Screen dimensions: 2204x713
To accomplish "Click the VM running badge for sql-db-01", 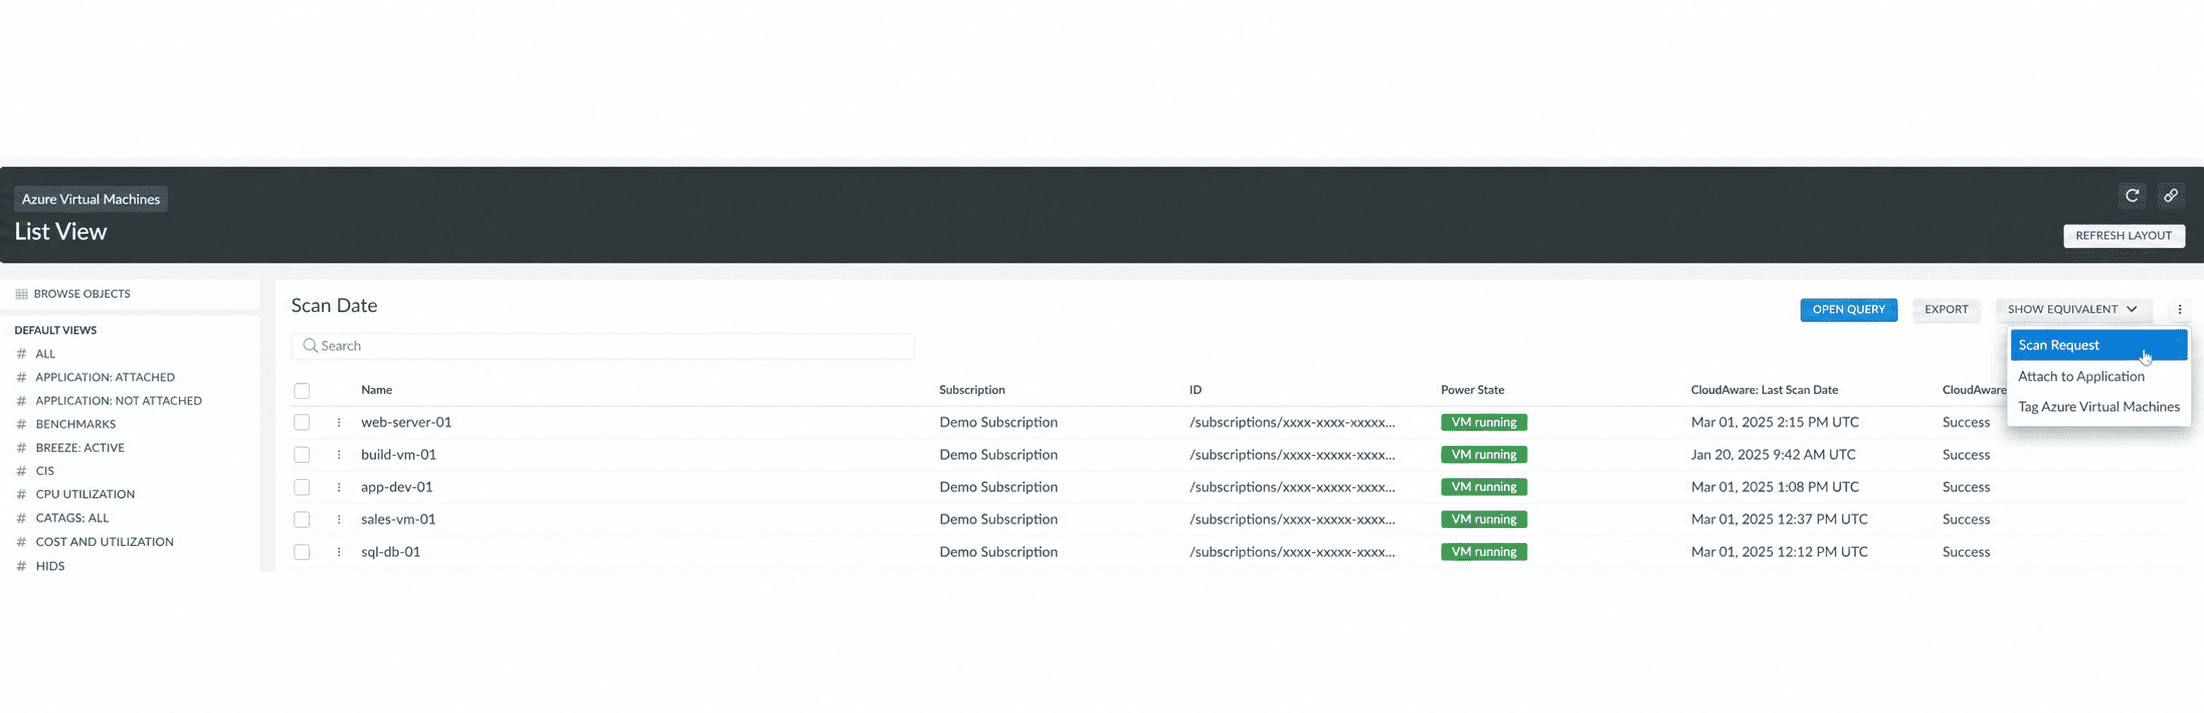I will (1483, 552).
